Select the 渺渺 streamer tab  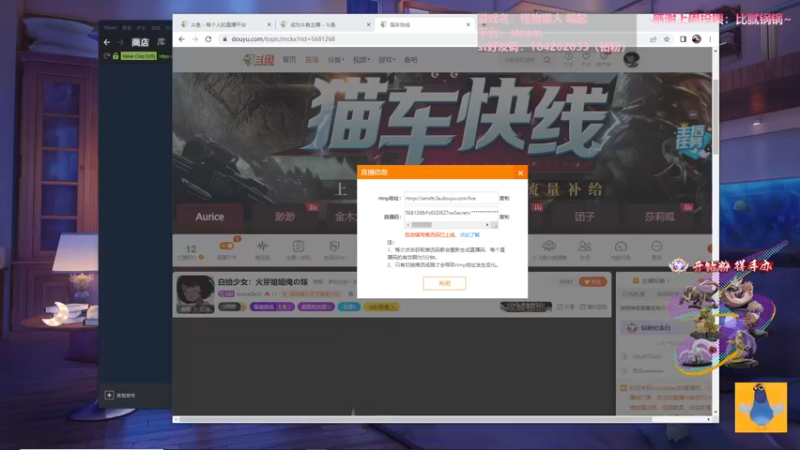tap(285, 216)
